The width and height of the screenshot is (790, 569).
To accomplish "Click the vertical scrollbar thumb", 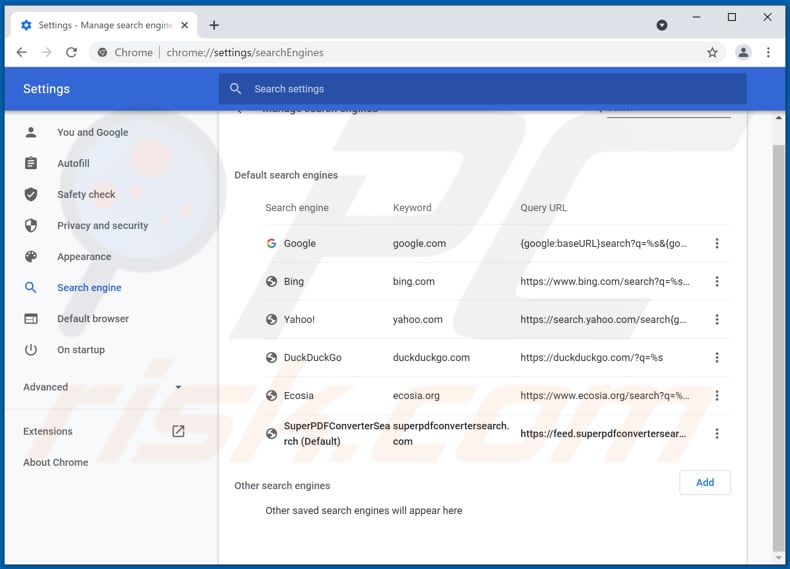I will (779, 348).
